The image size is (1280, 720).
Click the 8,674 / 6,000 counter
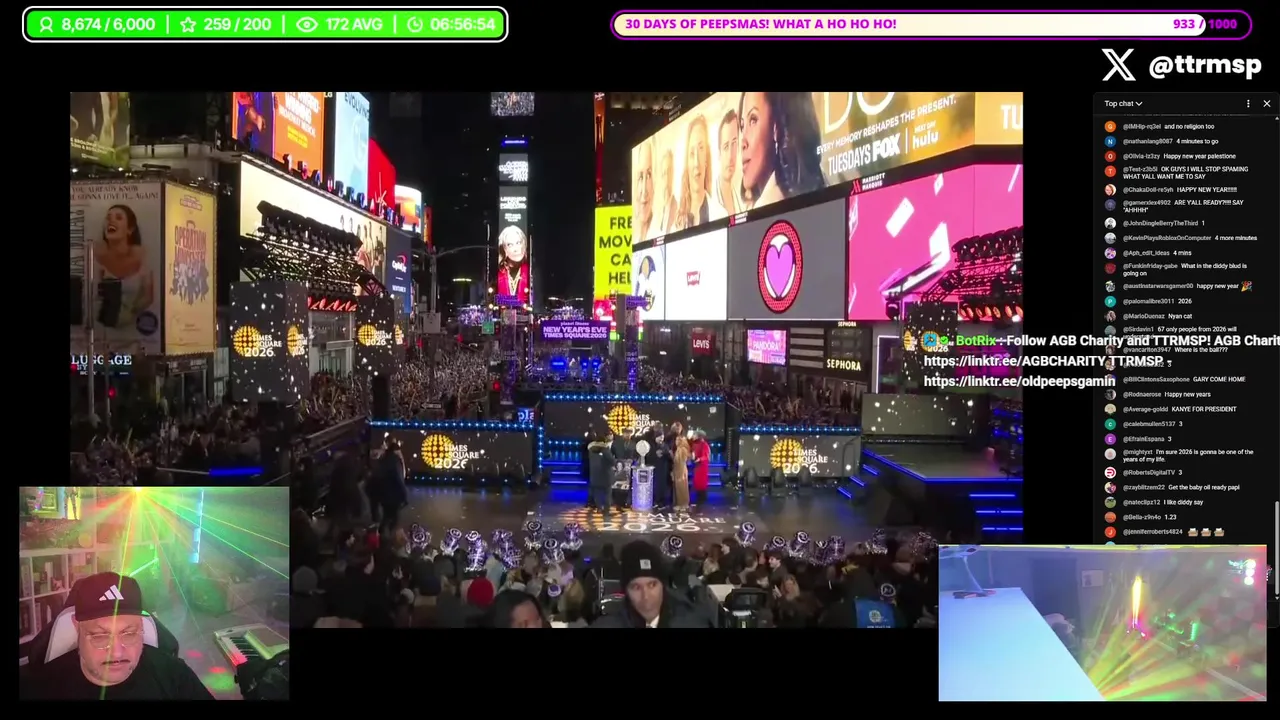tap(108, 24)
